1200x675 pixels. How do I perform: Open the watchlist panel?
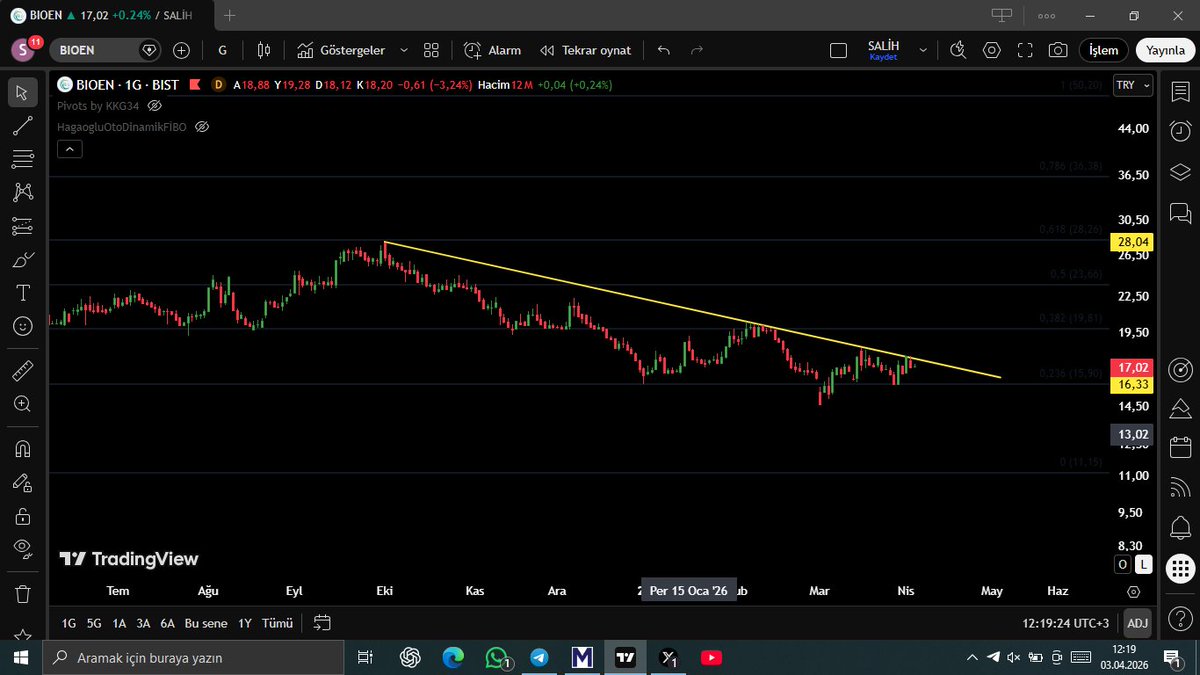click(x=1180, y=90)
